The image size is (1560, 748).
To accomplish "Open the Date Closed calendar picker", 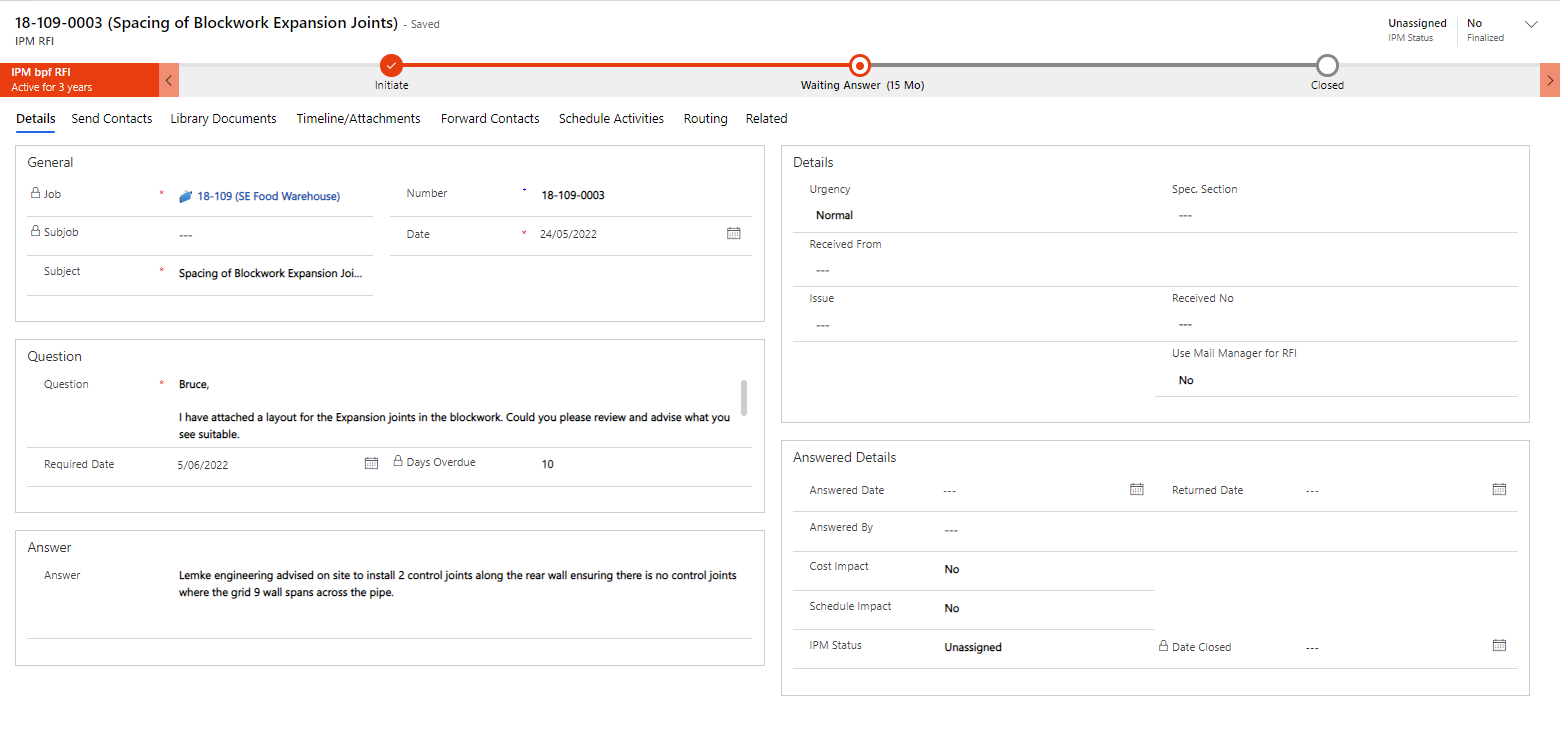I will point(1498,645).
